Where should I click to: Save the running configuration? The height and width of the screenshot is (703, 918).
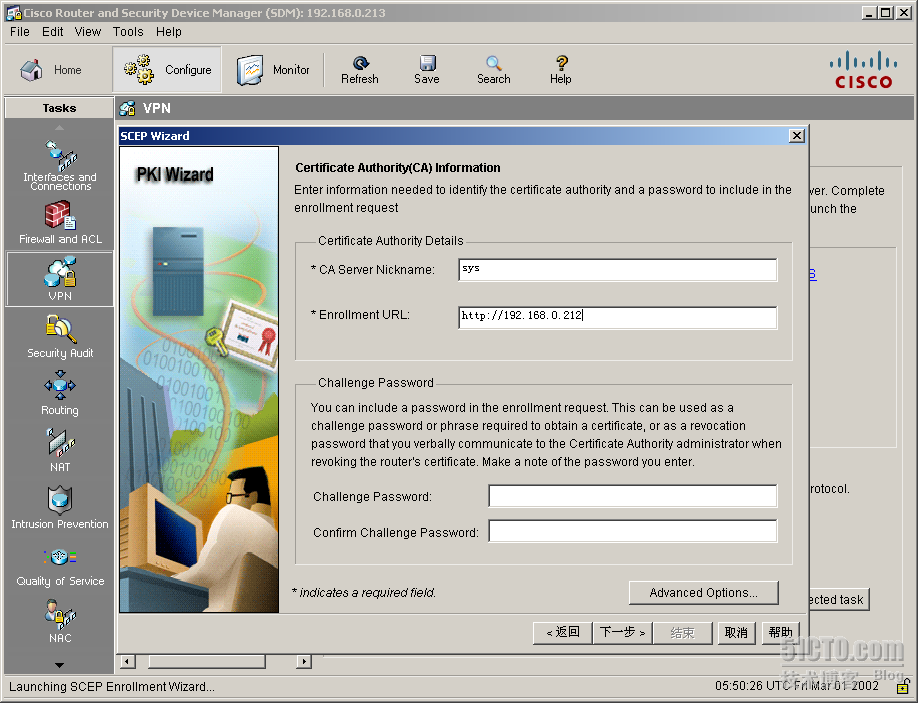tap(427, 70)
